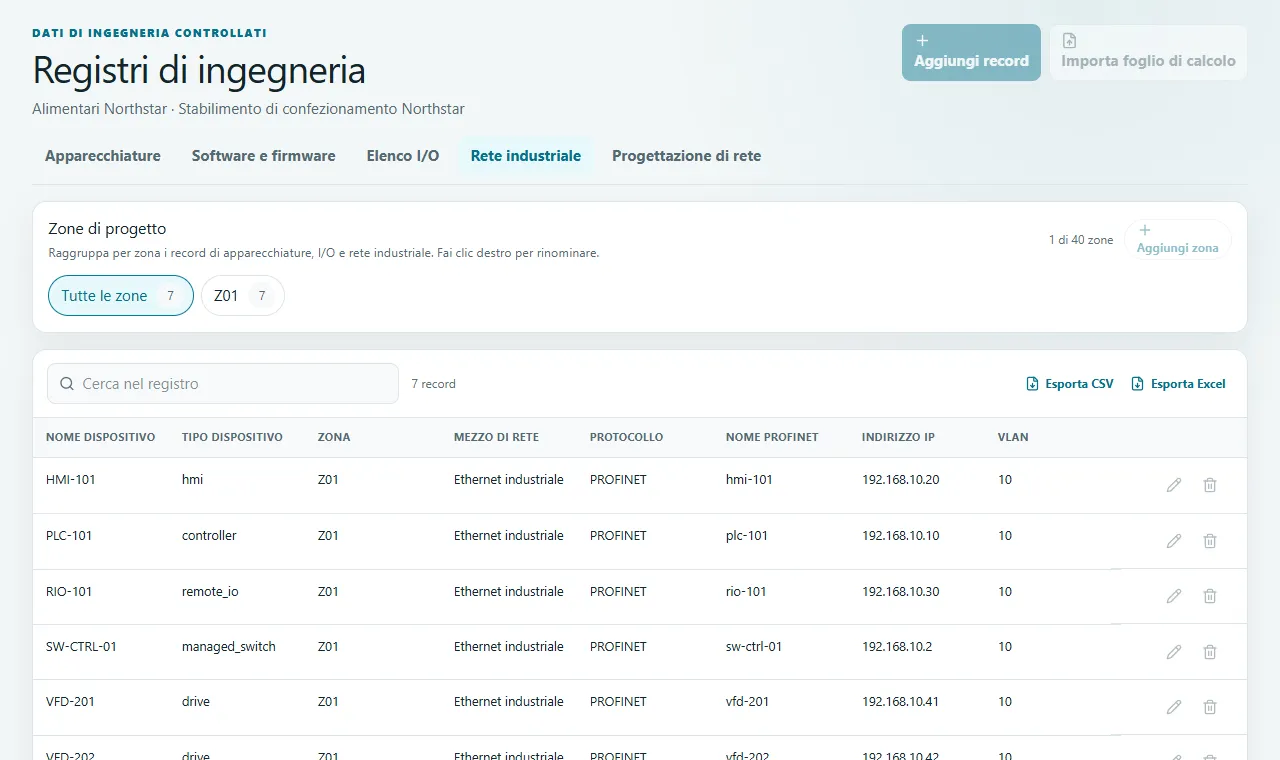The image size is (1280, 760).
Task: Delete the RIO-101 record using trash icon
Action: click(1210, 596)
